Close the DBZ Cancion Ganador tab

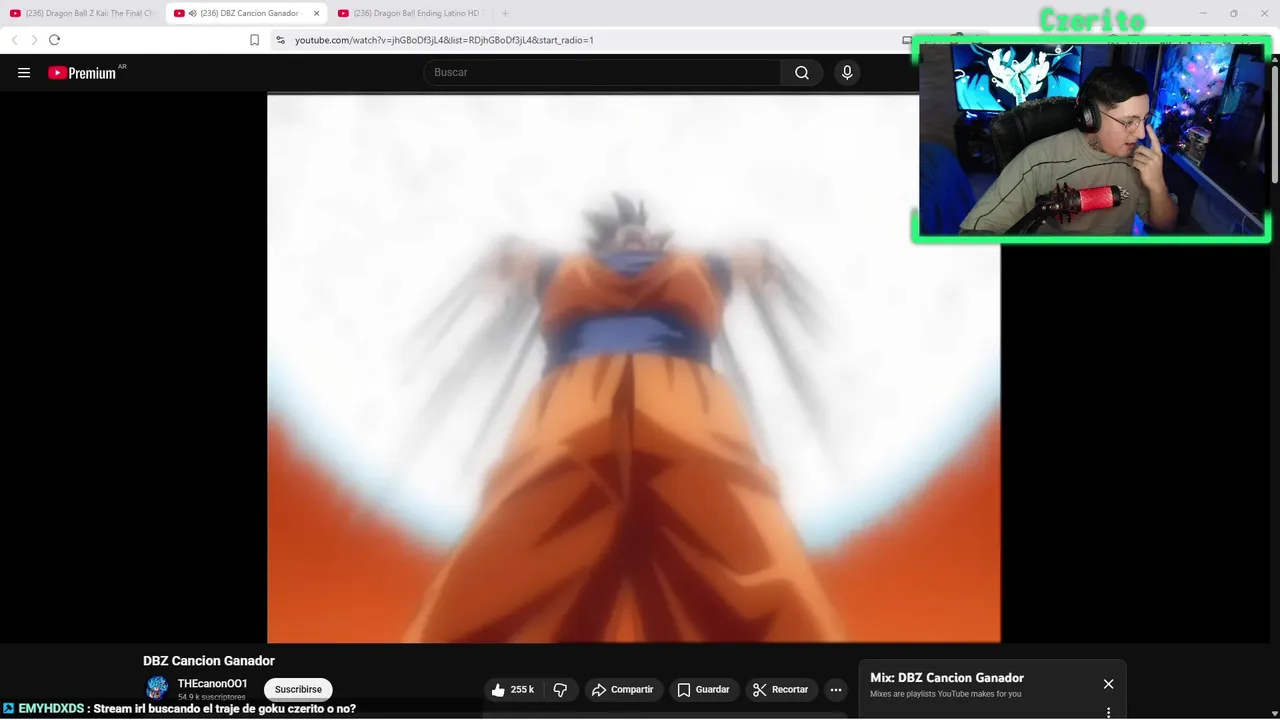[316, 13]
